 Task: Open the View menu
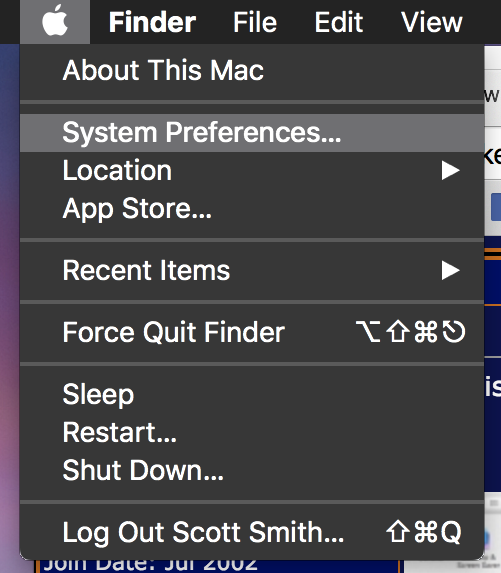(x=432, y=22)
